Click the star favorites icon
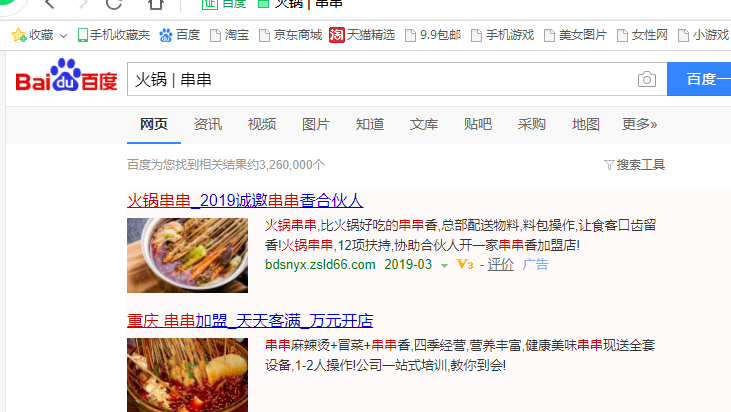The width and height of the screenshot is (731, 412). (19, 35)
